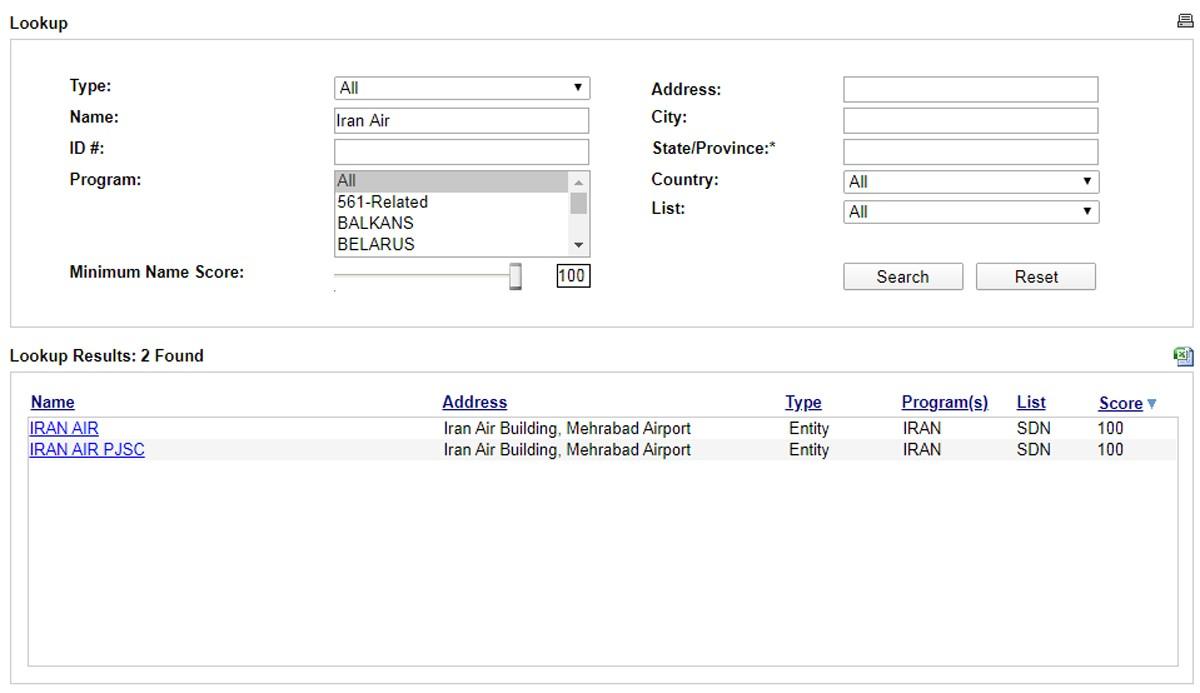
Task: Open the IRAN AIR PJSC entity link
Action: coord(87,450)
